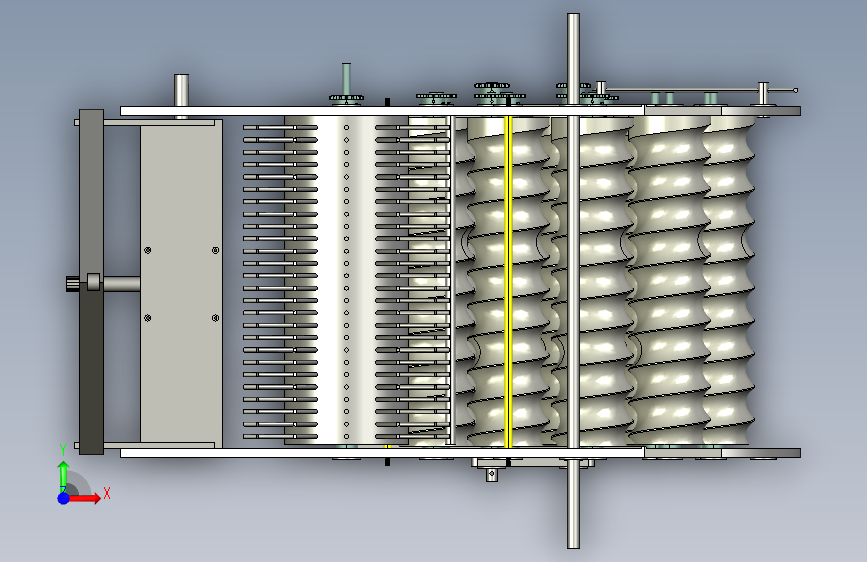Select the splined shaft stub at far left
Screen dimensions: 867x562
click(x=73, y=284)
